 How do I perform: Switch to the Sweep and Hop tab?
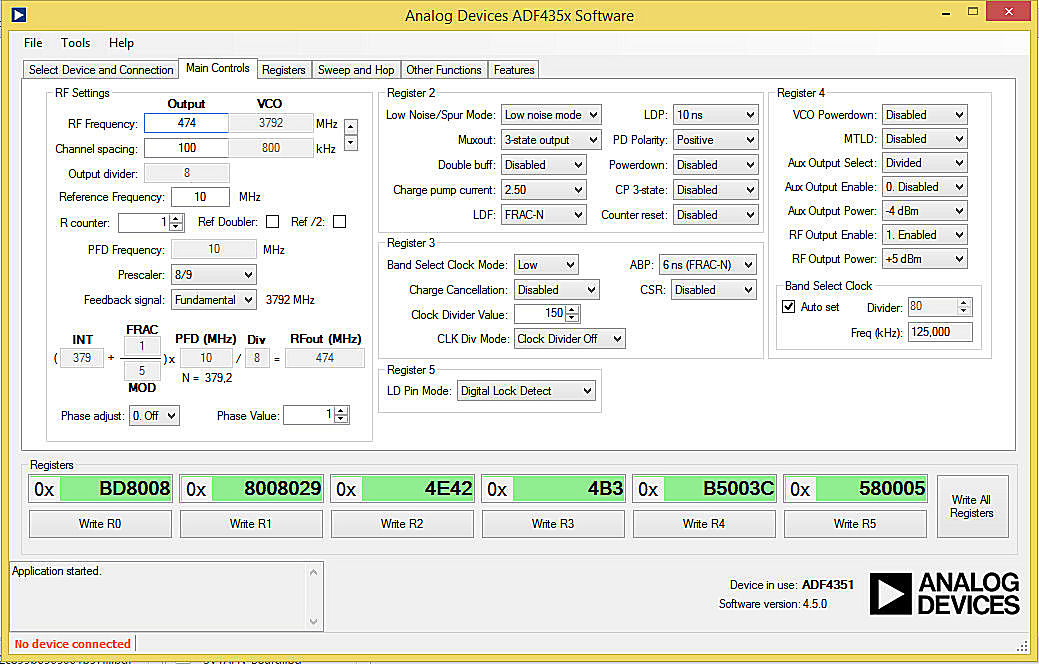tap(356, 70)
